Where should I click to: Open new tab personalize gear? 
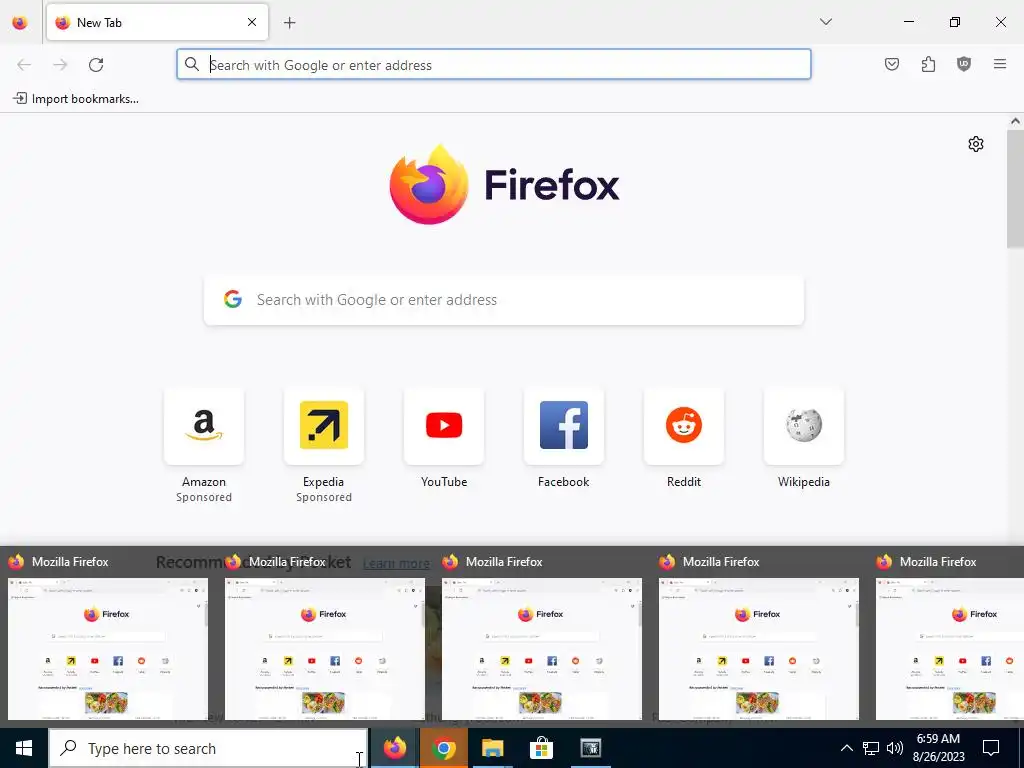(976, 144)
